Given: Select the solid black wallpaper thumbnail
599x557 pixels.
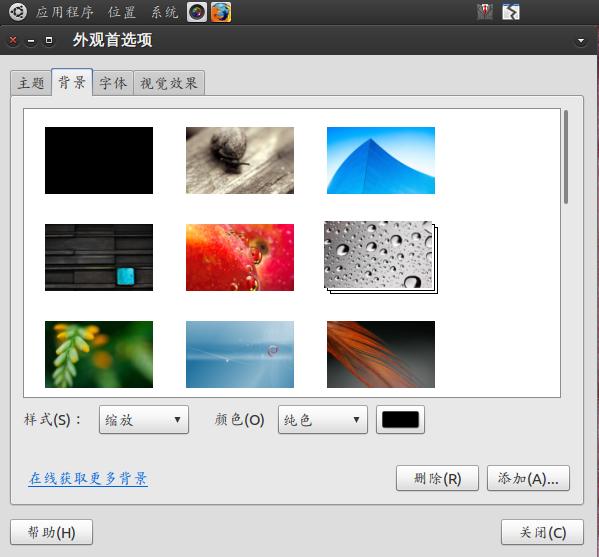Looking at the screenshot, I should (x=99, y=160).
